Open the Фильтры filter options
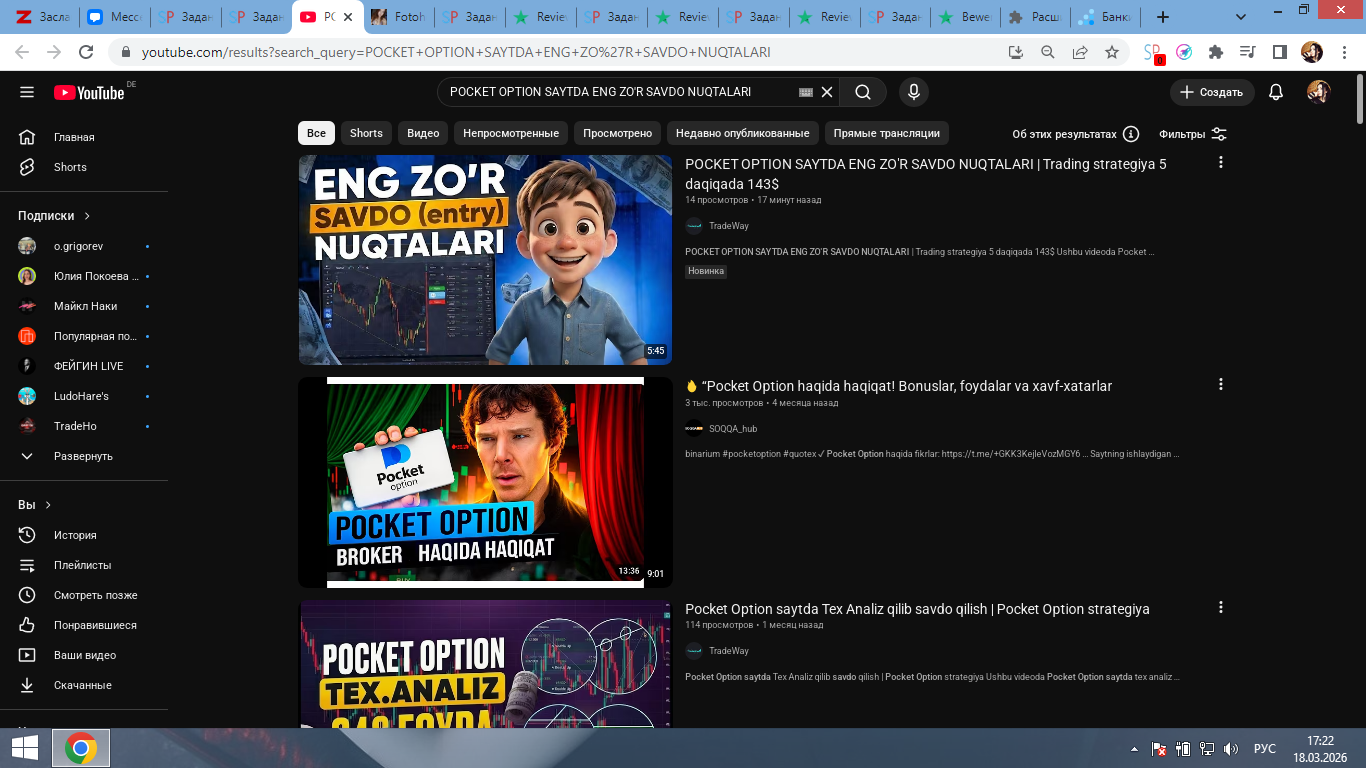 point(1192,134)
